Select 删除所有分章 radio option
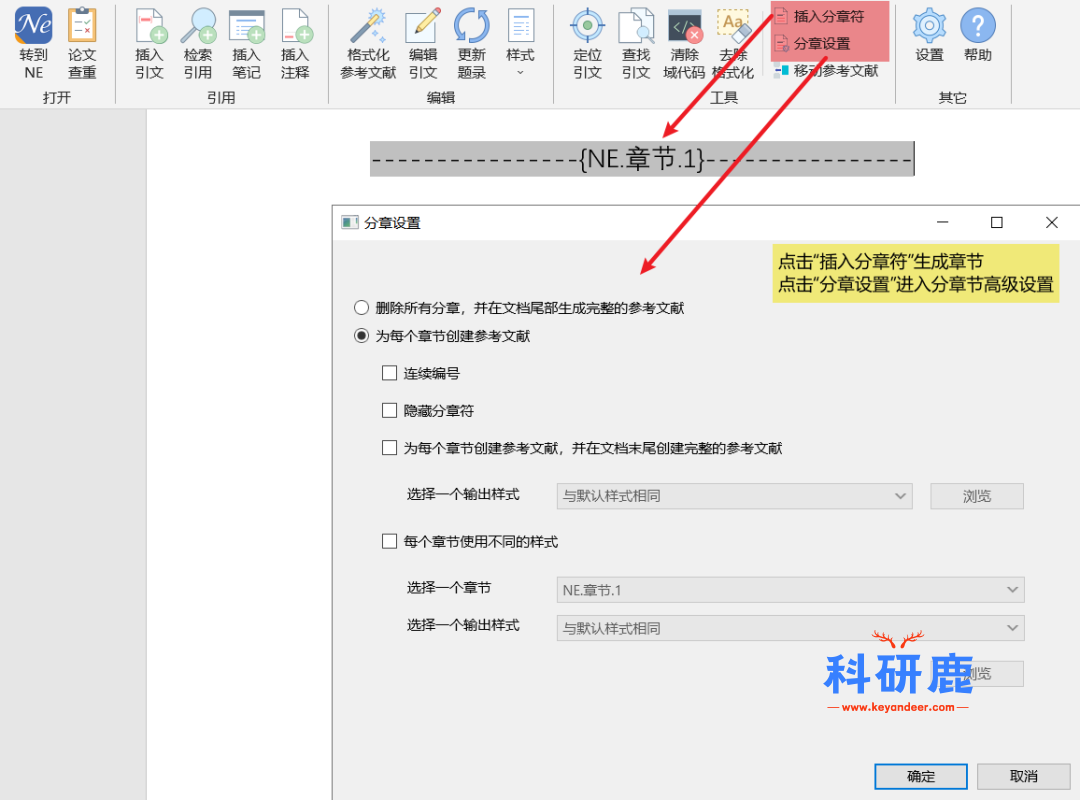 361,308
